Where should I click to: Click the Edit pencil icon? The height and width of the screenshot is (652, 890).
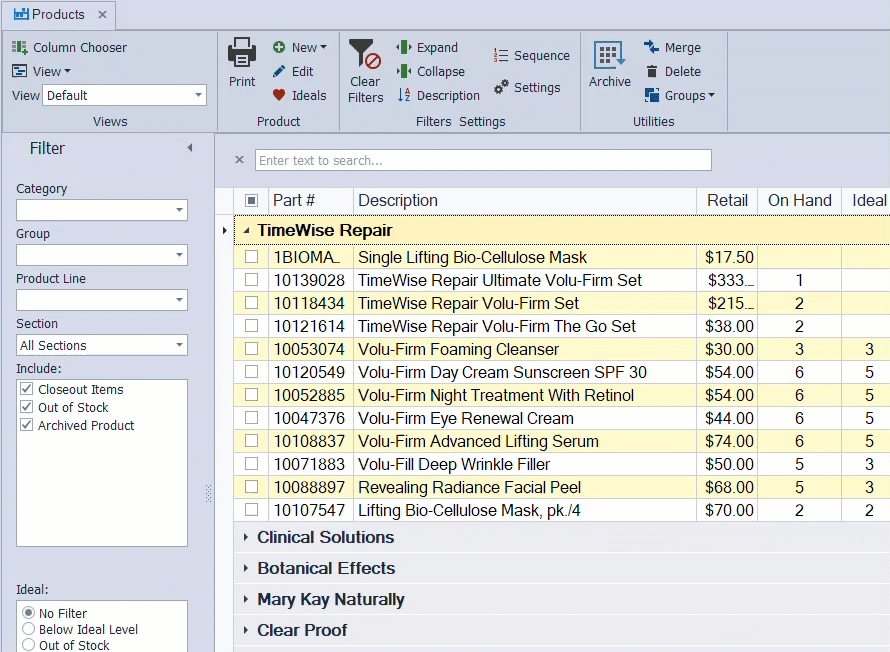click(279, 71)
